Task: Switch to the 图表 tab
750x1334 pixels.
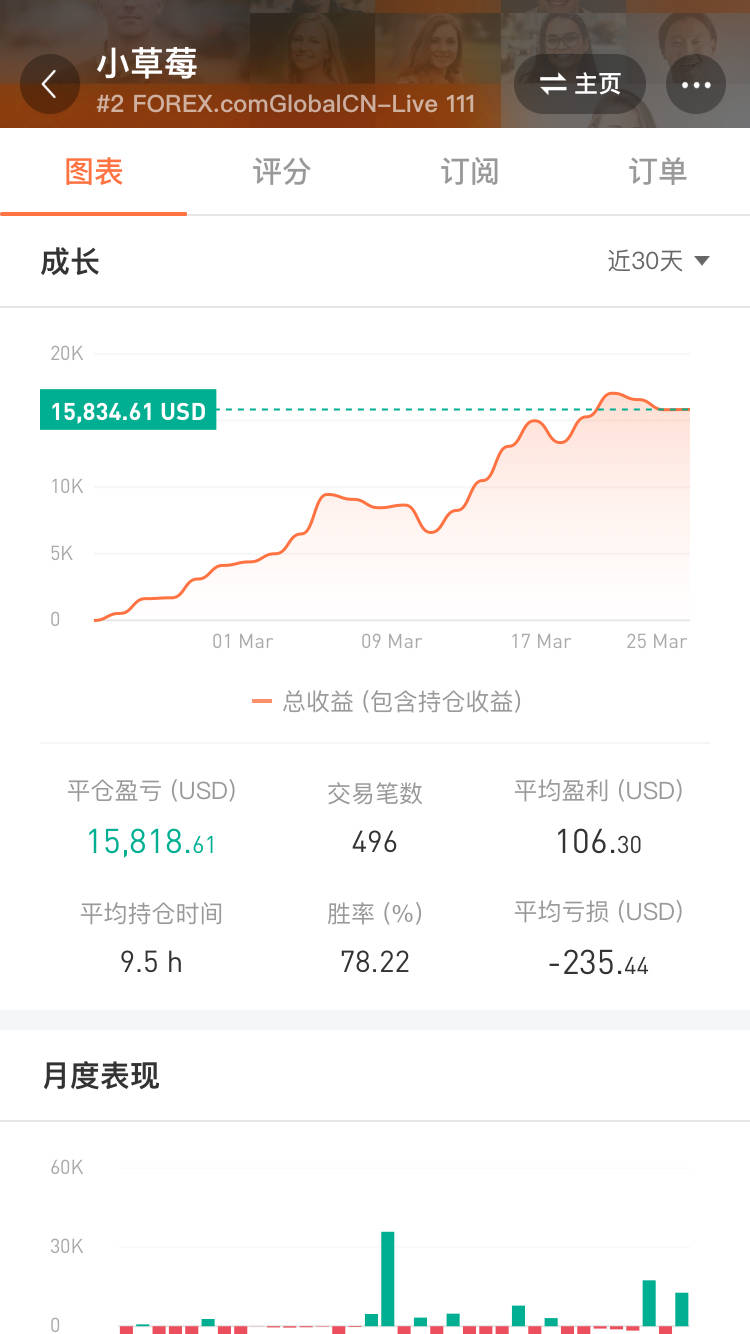Action: (94, 172)
